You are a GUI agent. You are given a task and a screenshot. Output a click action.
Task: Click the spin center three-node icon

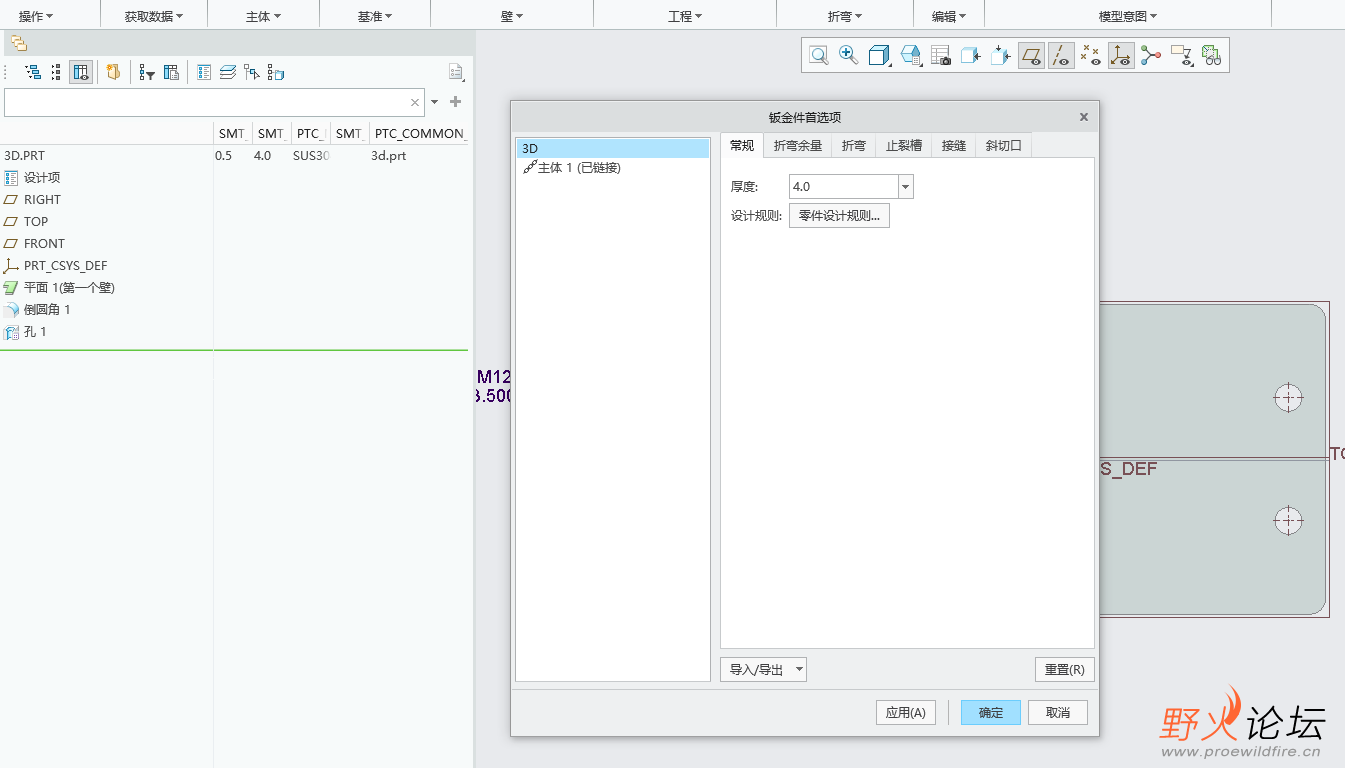click(1151, 56)
